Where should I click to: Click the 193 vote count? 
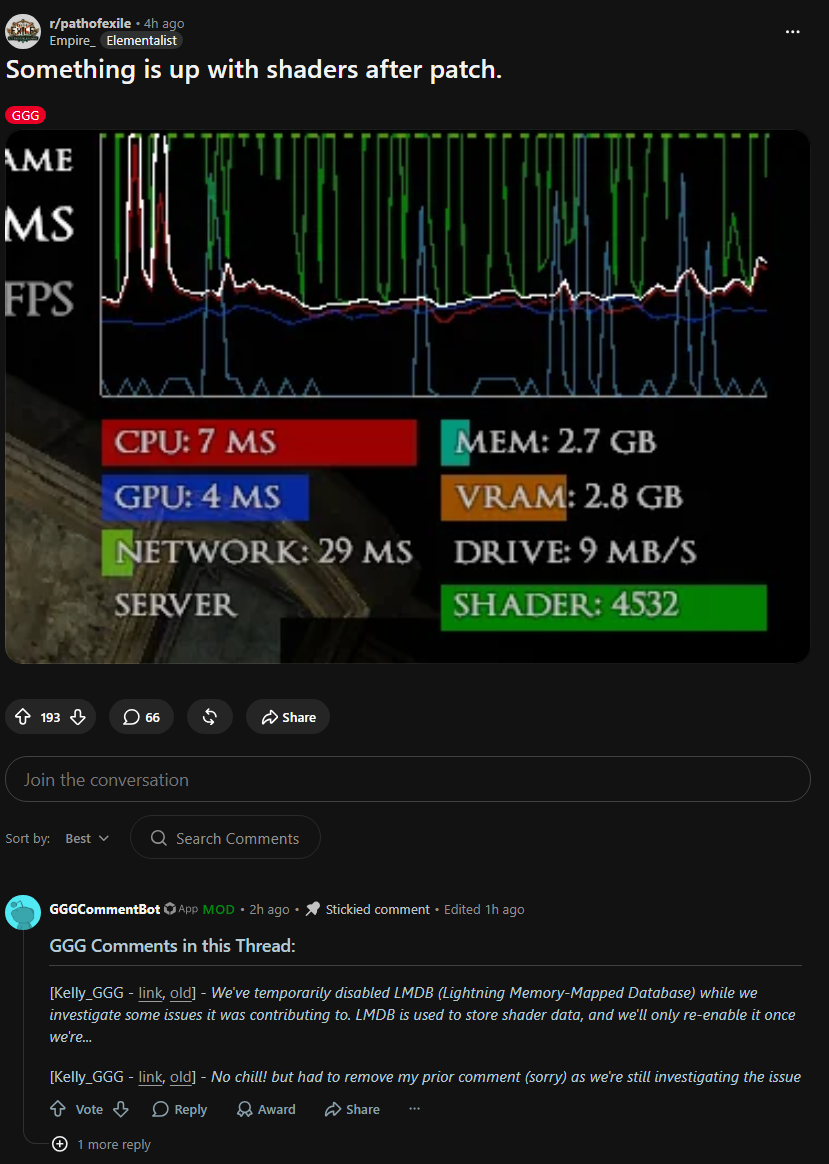click(50, 718)
